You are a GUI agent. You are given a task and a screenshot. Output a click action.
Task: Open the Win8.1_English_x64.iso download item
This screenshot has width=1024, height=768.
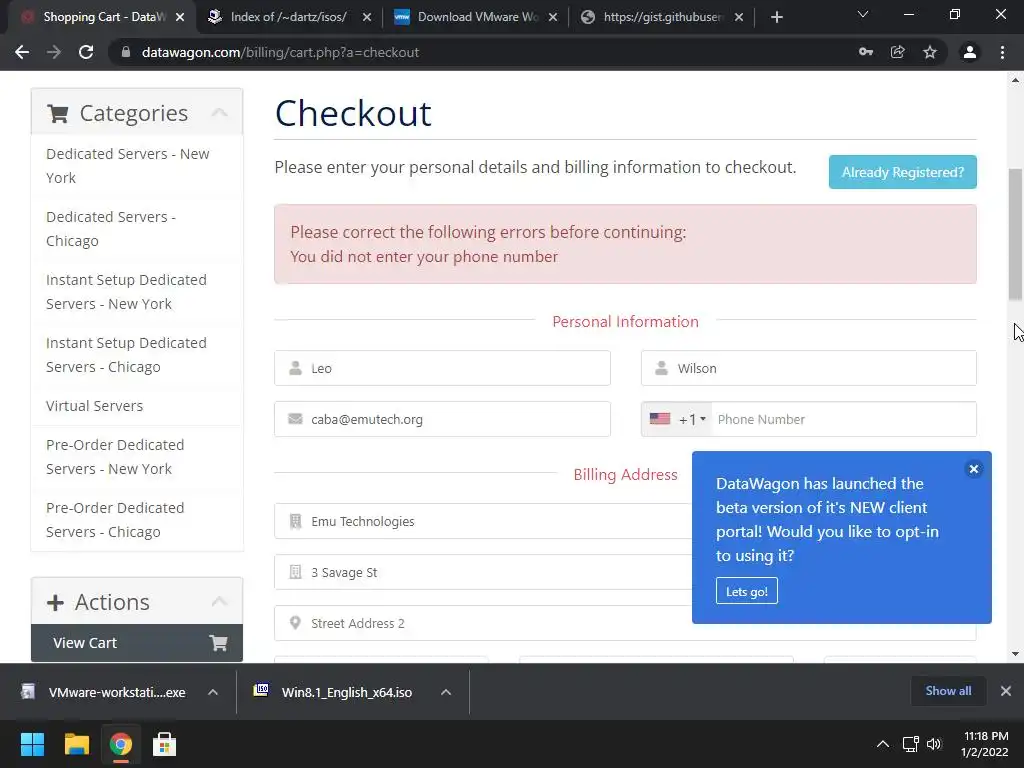pyautogui.click(x=335, y=692)
